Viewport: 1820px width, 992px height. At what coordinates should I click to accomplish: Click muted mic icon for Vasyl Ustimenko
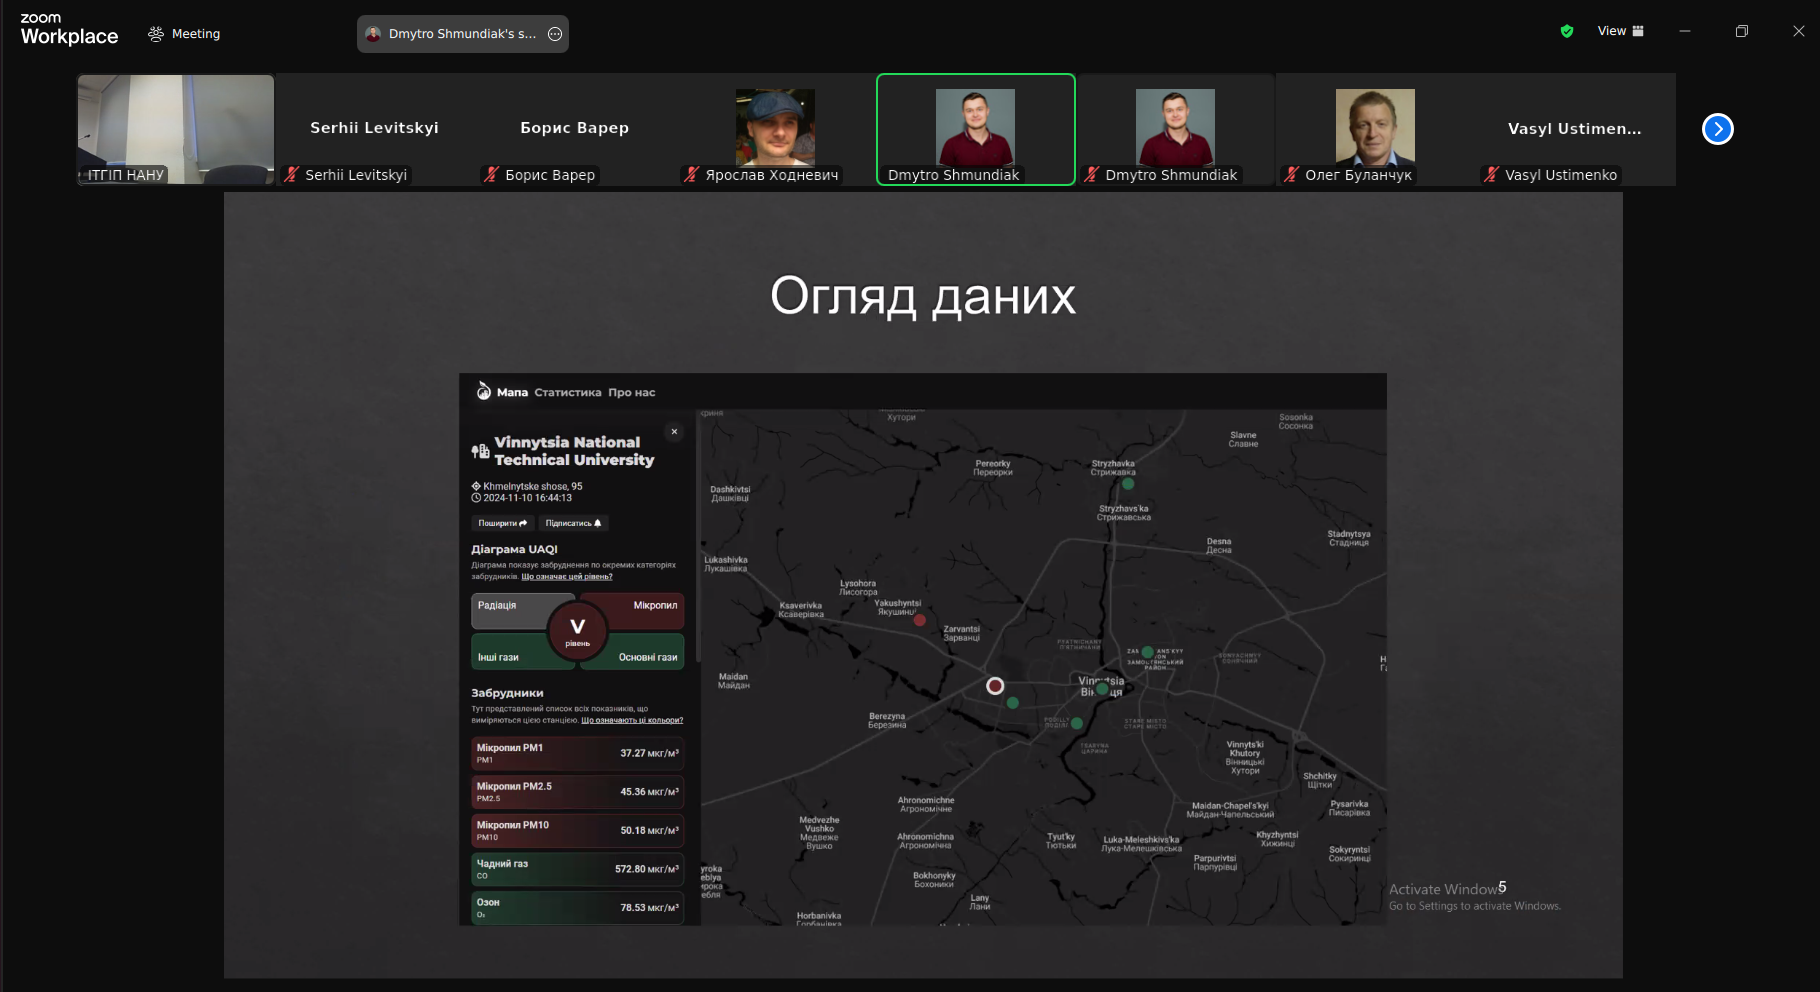coord(1491,174)
